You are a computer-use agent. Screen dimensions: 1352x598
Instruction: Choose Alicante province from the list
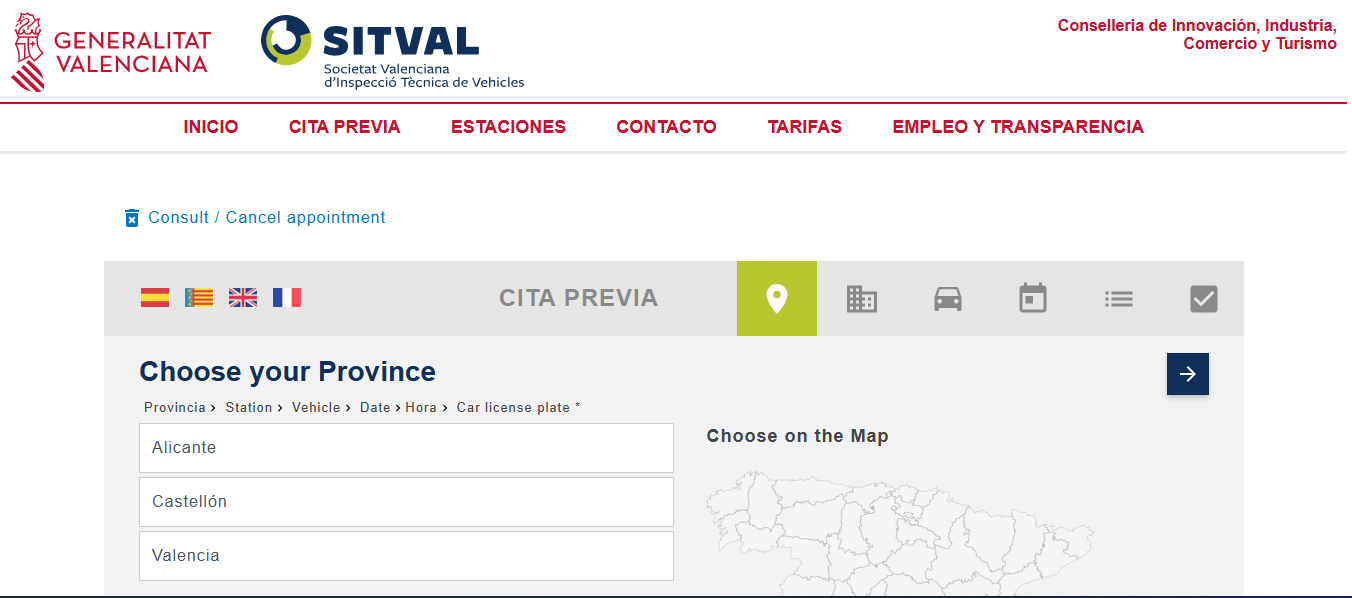[x=406, y=448]
